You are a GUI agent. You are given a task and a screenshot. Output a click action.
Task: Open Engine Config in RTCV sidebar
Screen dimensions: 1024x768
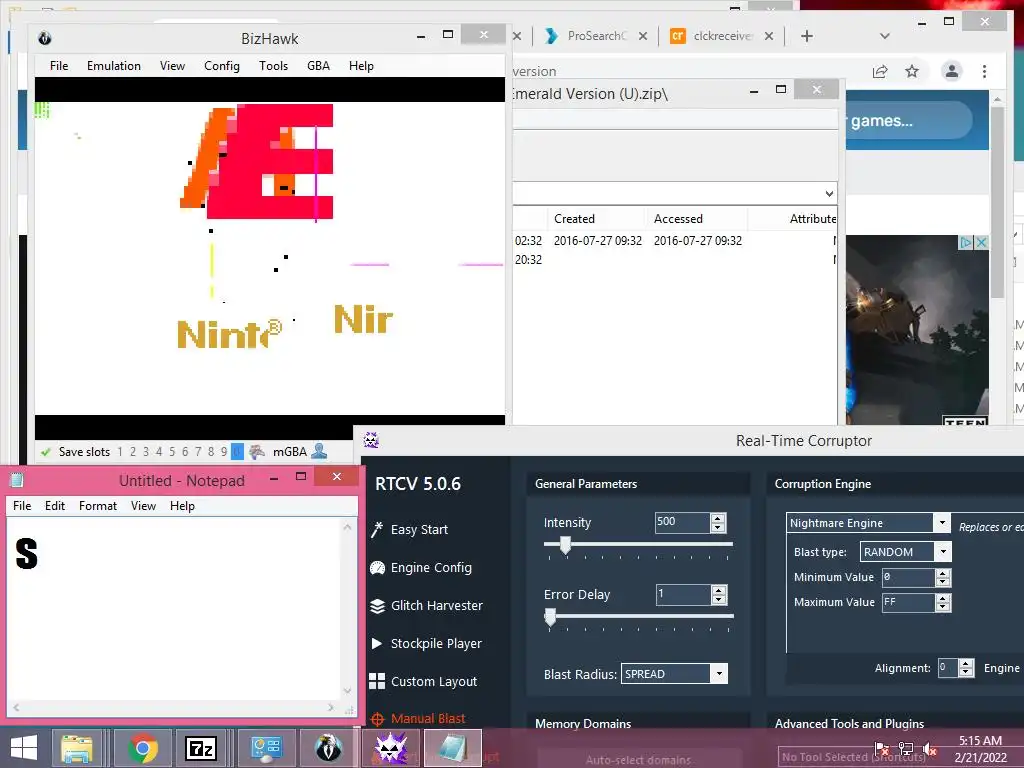[x=421, y=568]
